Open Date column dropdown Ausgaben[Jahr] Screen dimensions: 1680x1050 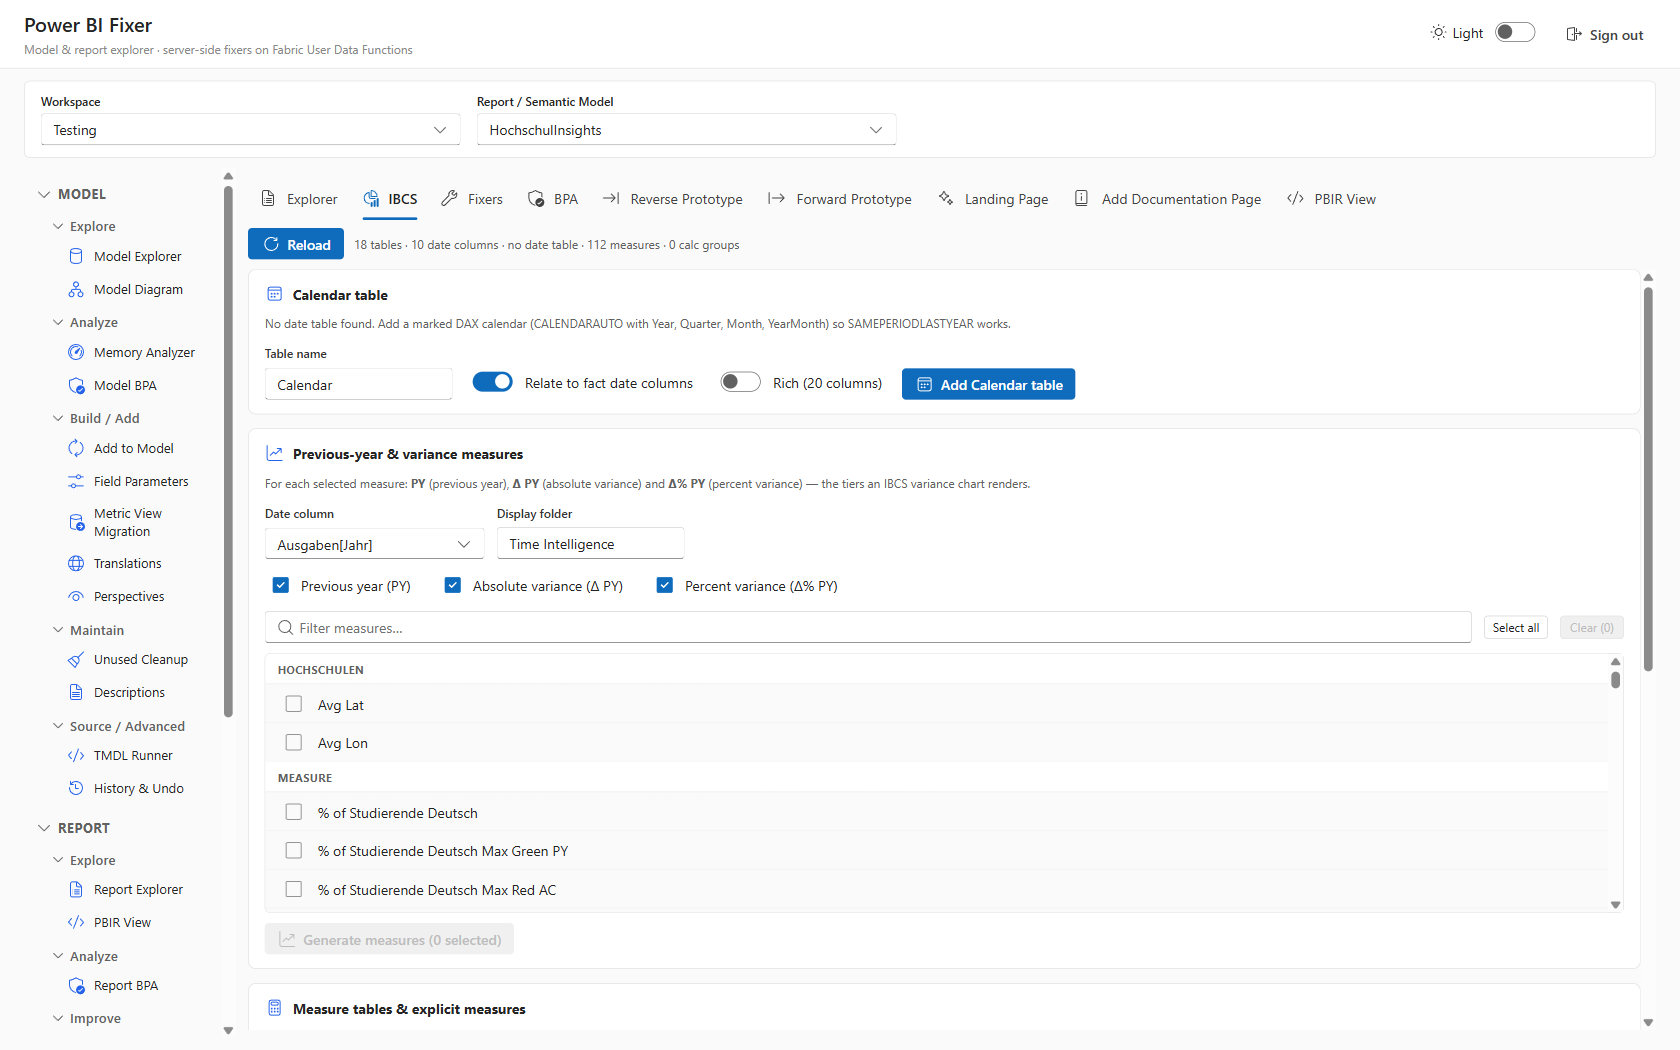pyautogui.click(x=374, y=544)
